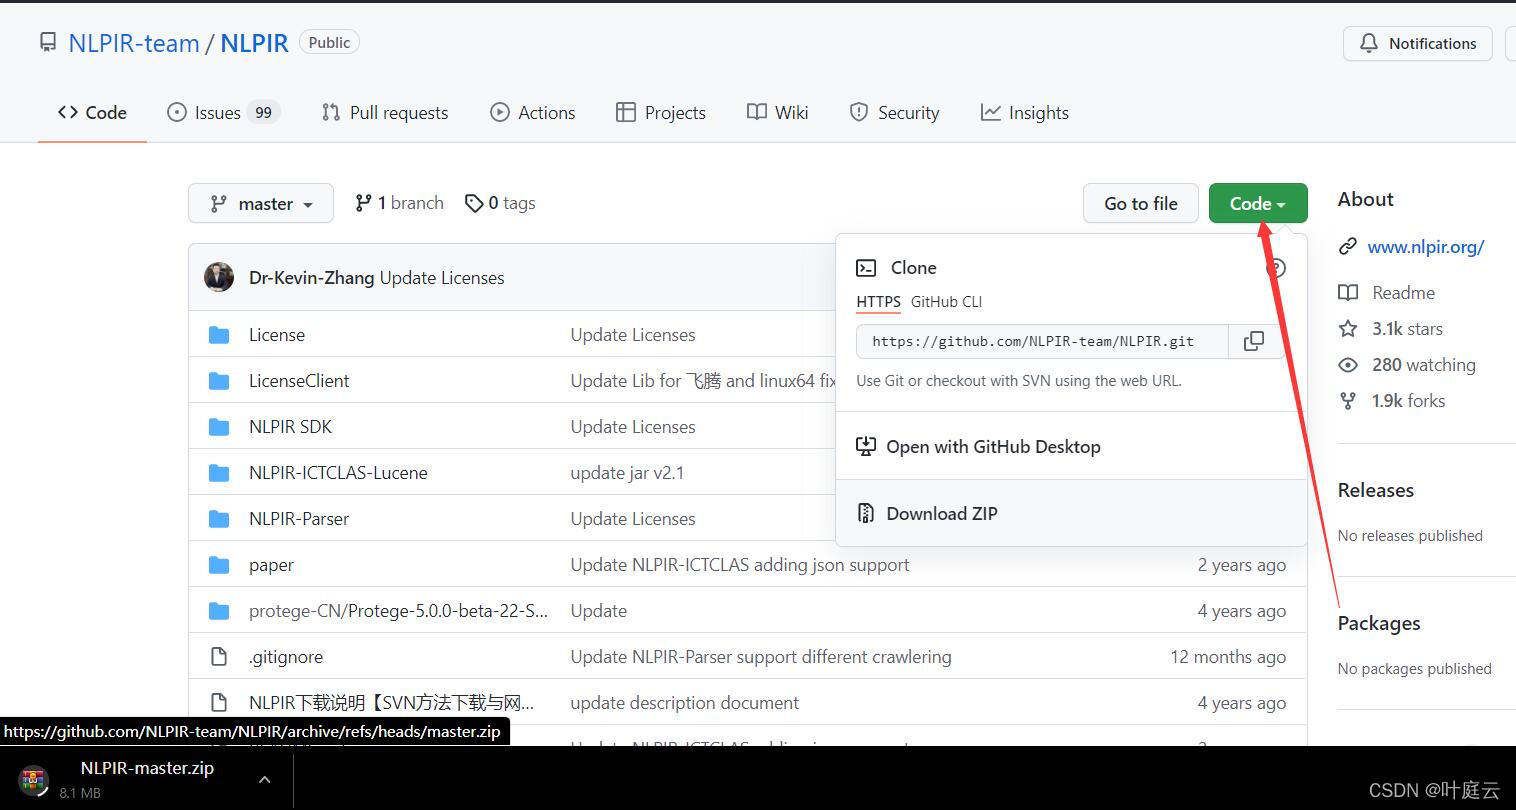Screen dimensions: 1516x810
Task: Open the Pull requests tab
Action: [x=385, y=112]
